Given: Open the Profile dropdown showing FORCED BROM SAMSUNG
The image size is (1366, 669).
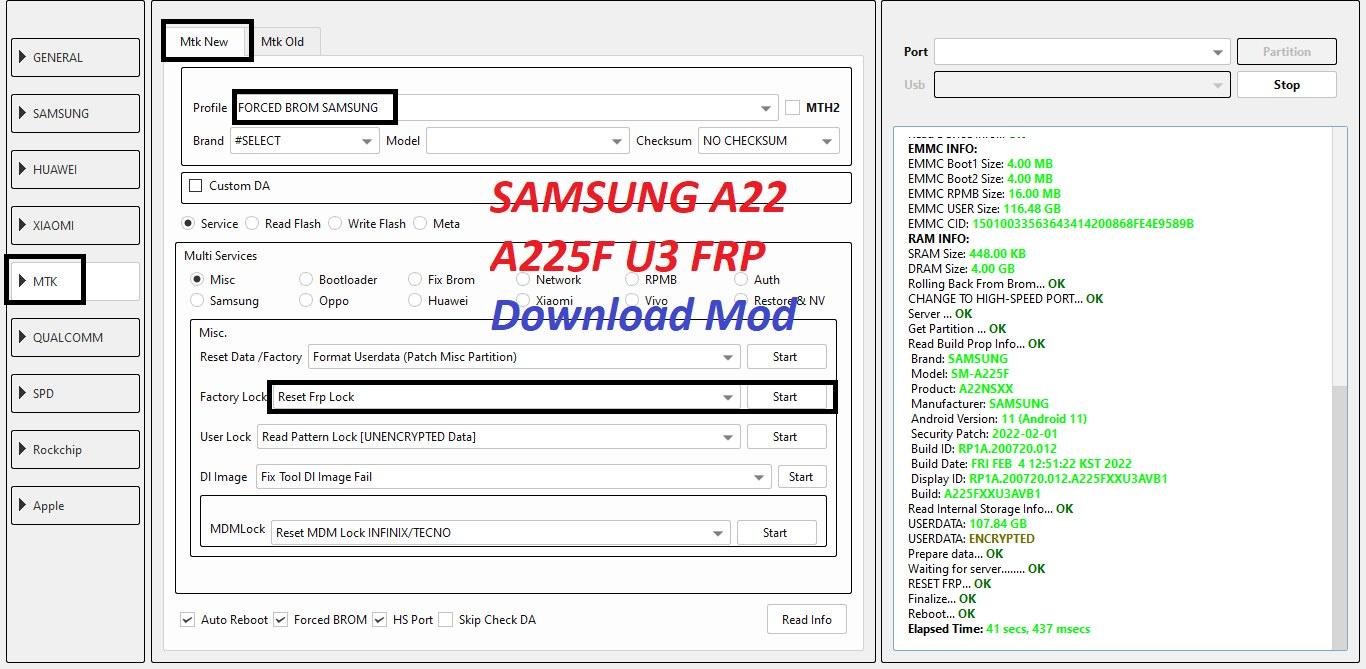Looking at the screenshot, I should click(505, 107).
